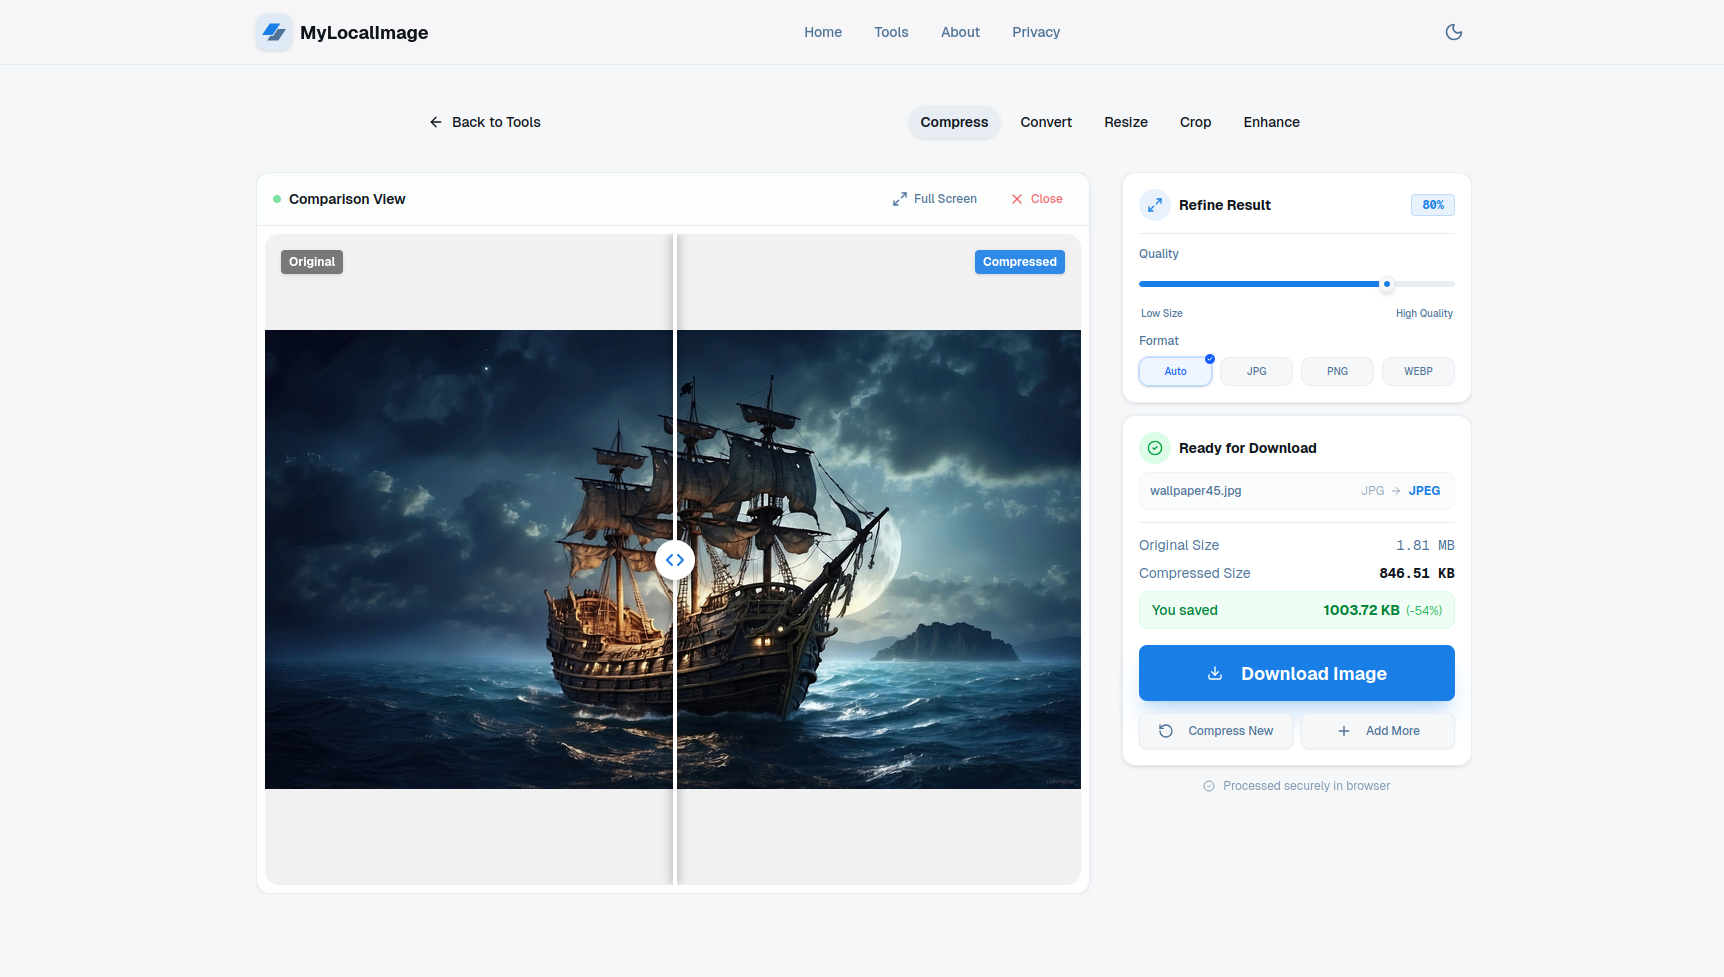
Task: Click the restart icon beside Compress New
Action: pyautogui.click(x=1165, y=731)
